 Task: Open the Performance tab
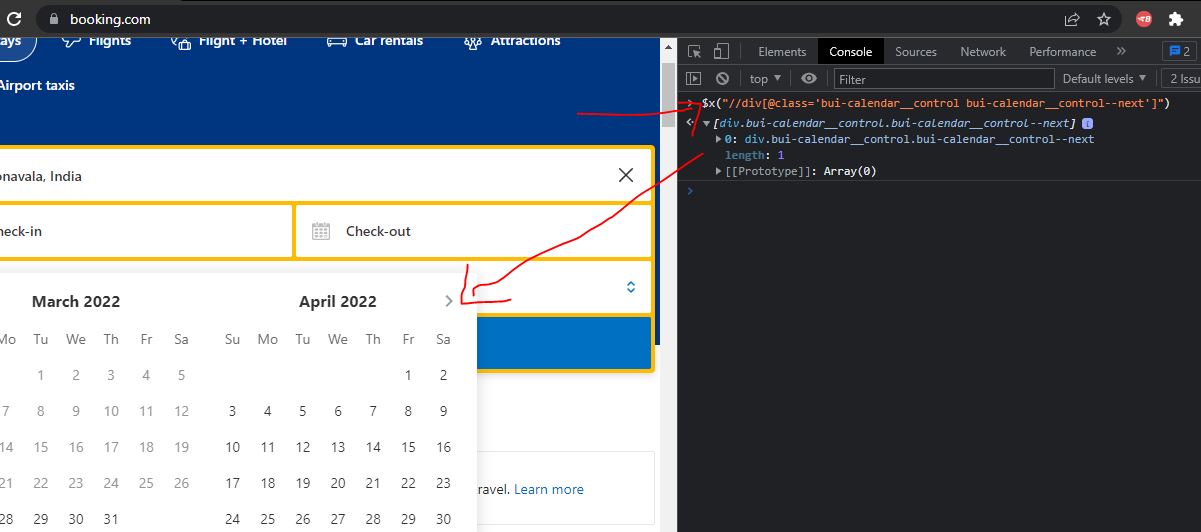[1062, 51]
